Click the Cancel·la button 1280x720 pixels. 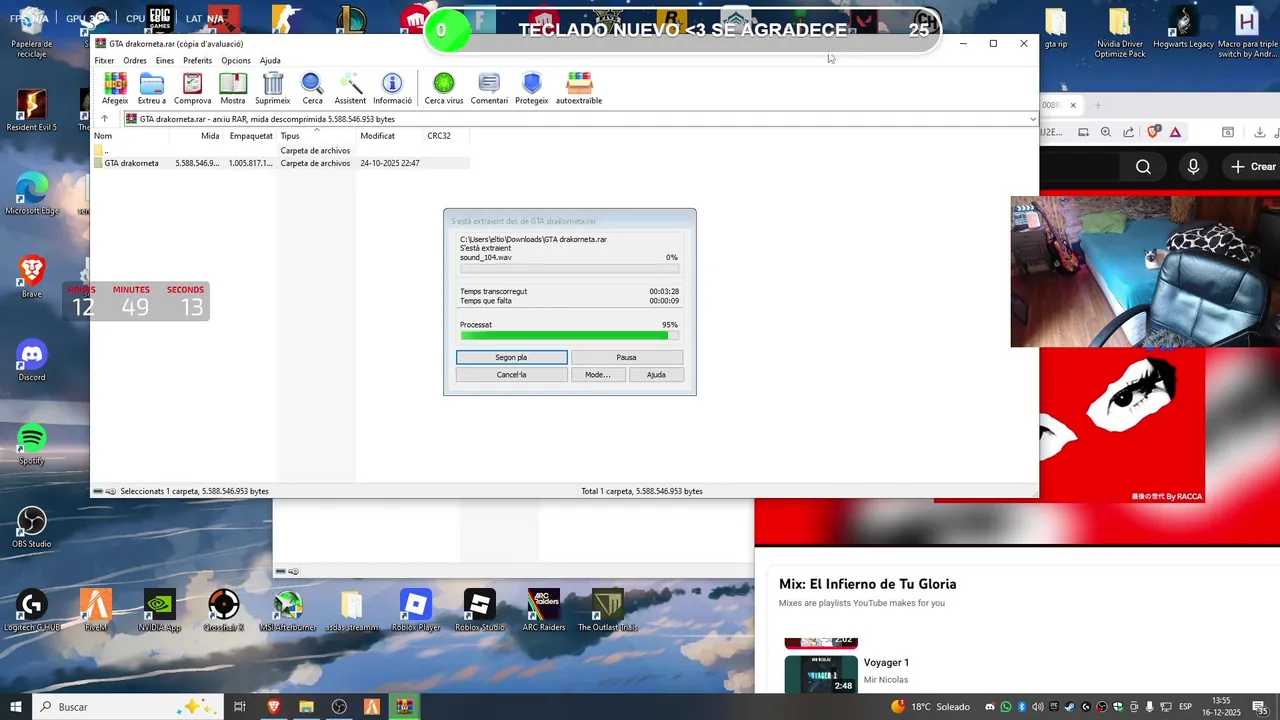coord(511,375)
